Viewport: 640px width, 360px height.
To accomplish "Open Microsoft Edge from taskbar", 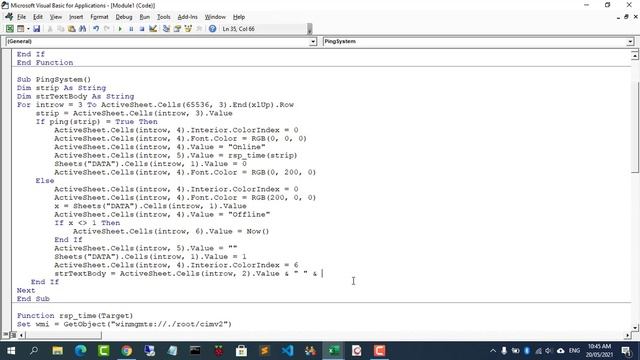I will (x=80, y=351).
